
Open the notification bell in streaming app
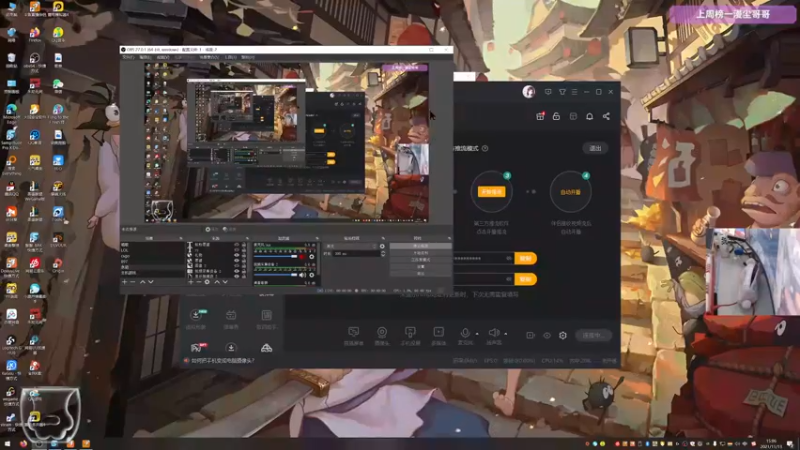pyautogui.click(x=589, y=116)
